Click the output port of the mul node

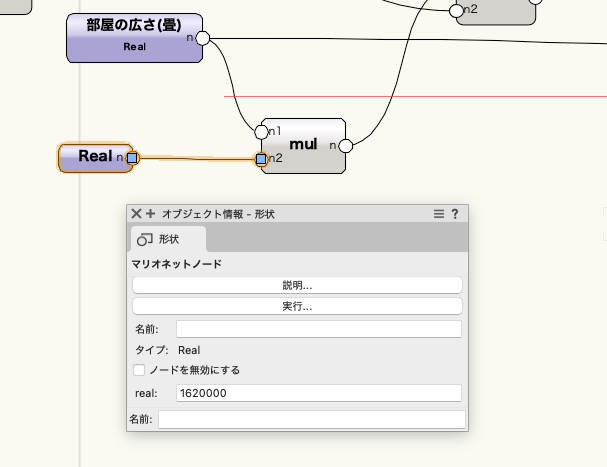(x=346, y=145)
